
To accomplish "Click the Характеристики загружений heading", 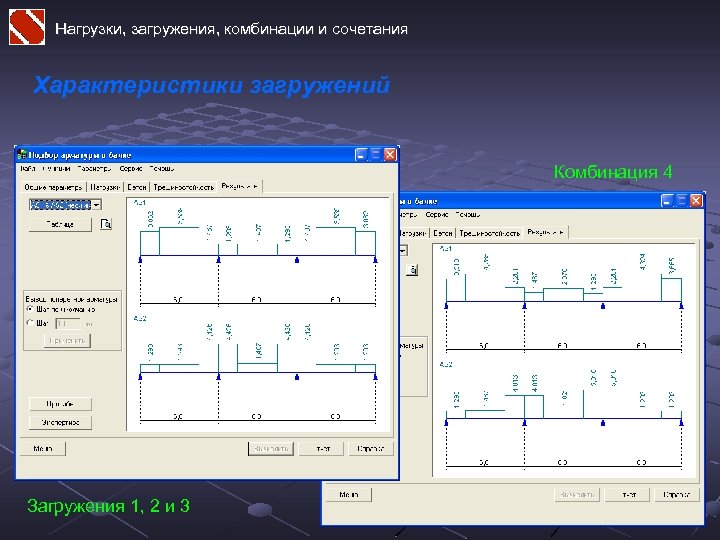I will click(x=212, y=86).
